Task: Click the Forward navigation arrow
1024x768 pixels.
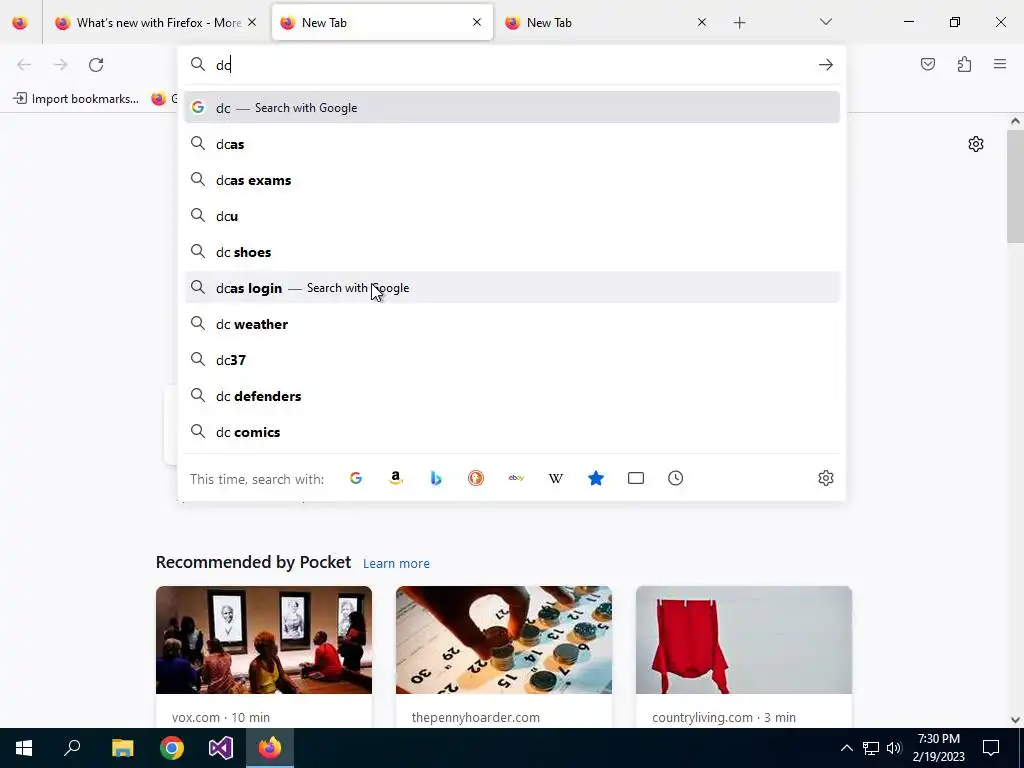Action: coord(60,65)
